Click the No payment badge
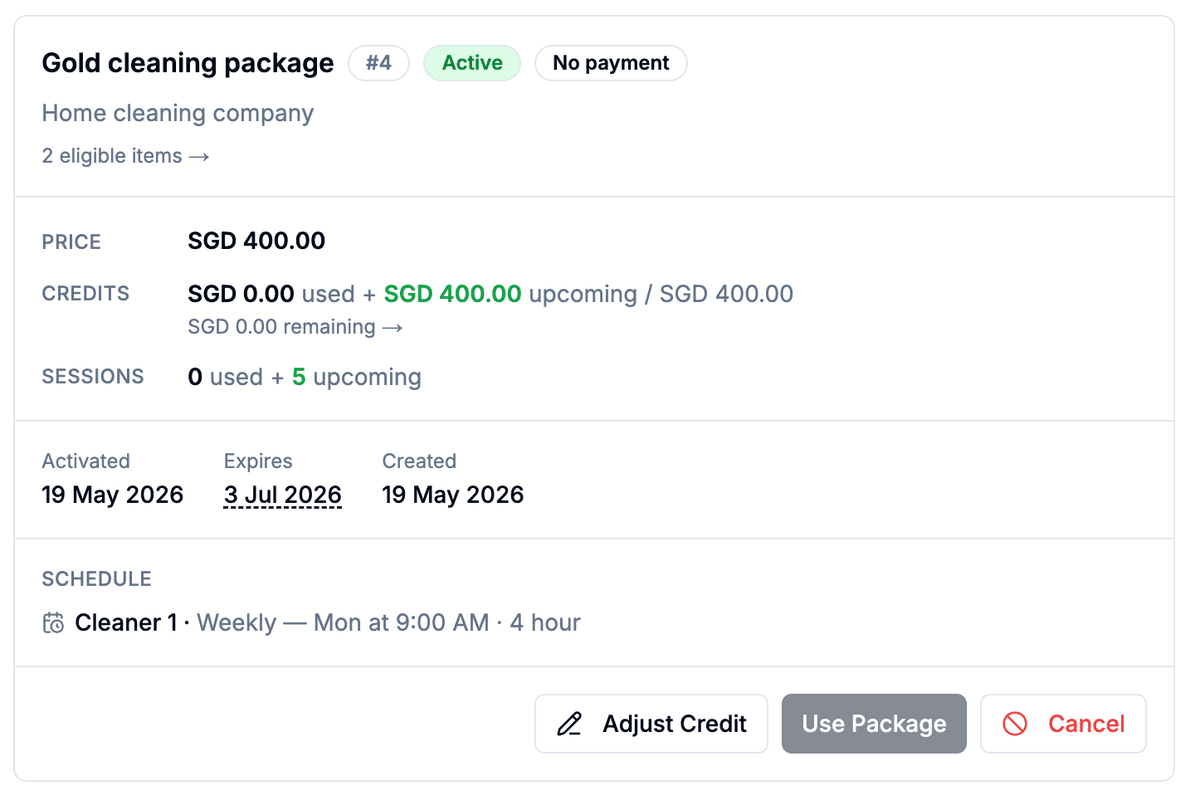Viewport: 1200px width, 800px height. tap(611, 63)
